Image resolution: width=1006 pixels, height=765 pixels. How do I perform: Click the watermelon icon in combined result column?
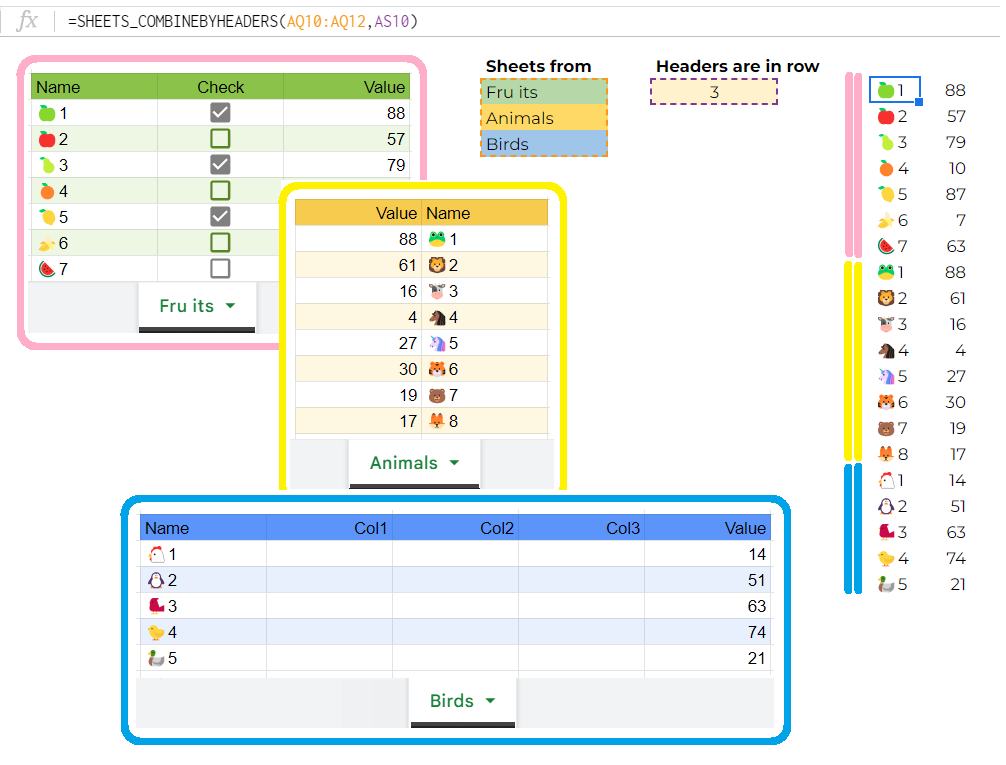click(886, 246)
